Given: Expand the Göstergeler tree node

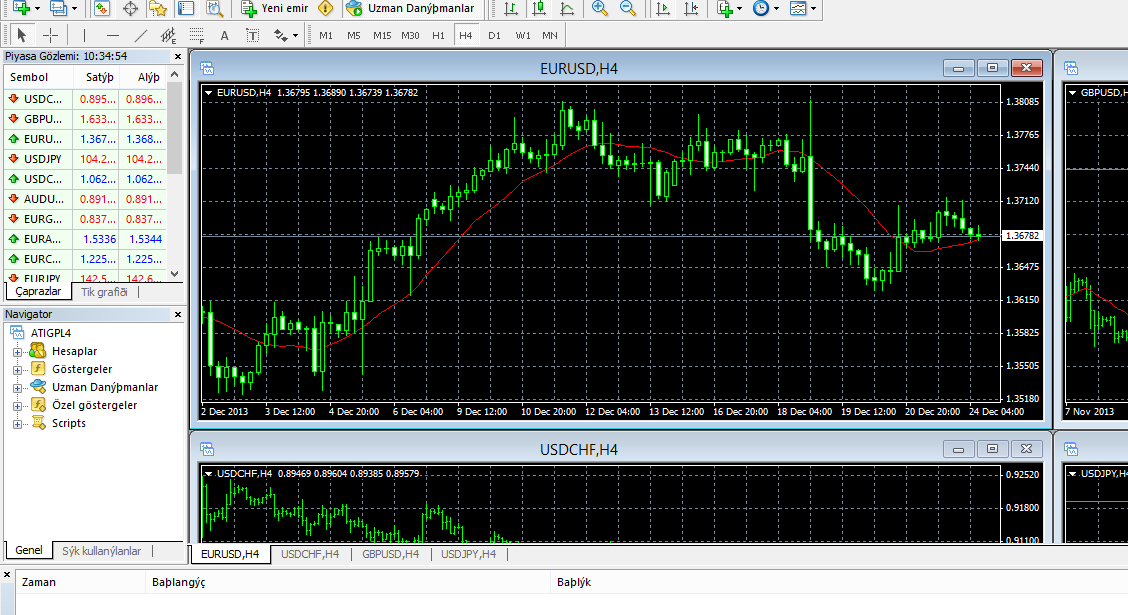Looking at the screenshot, I should coord(17,370).
